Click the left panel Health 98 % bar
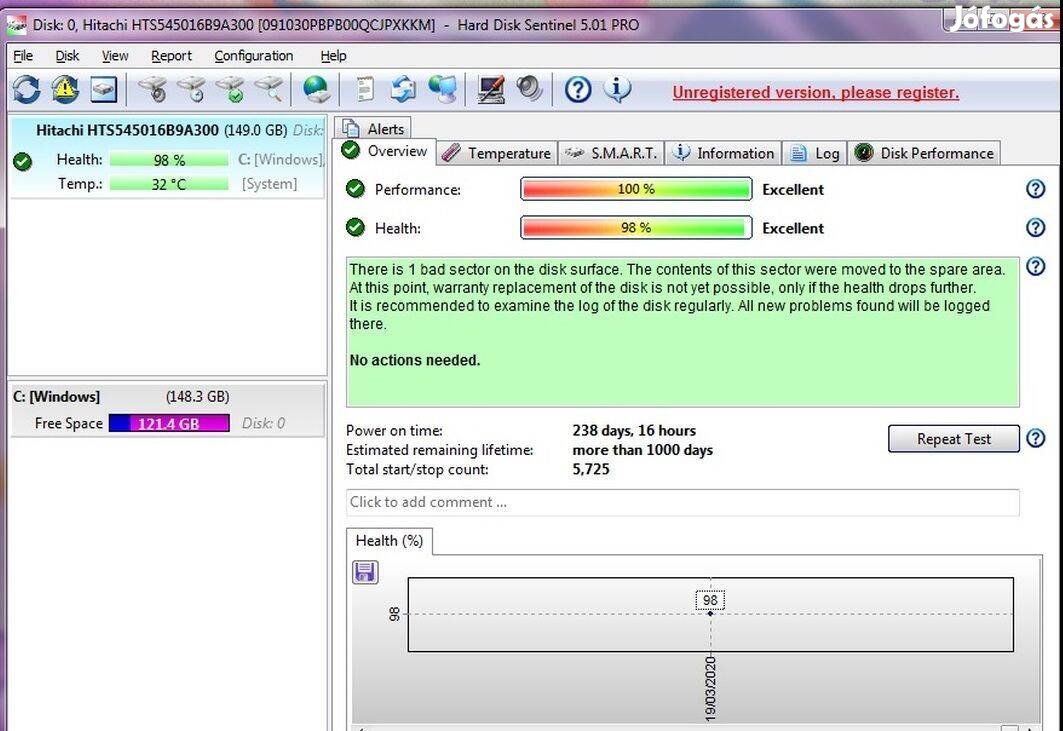This screenshot has width=1063, height=731. pyautogui.click(x=169, y=160)
